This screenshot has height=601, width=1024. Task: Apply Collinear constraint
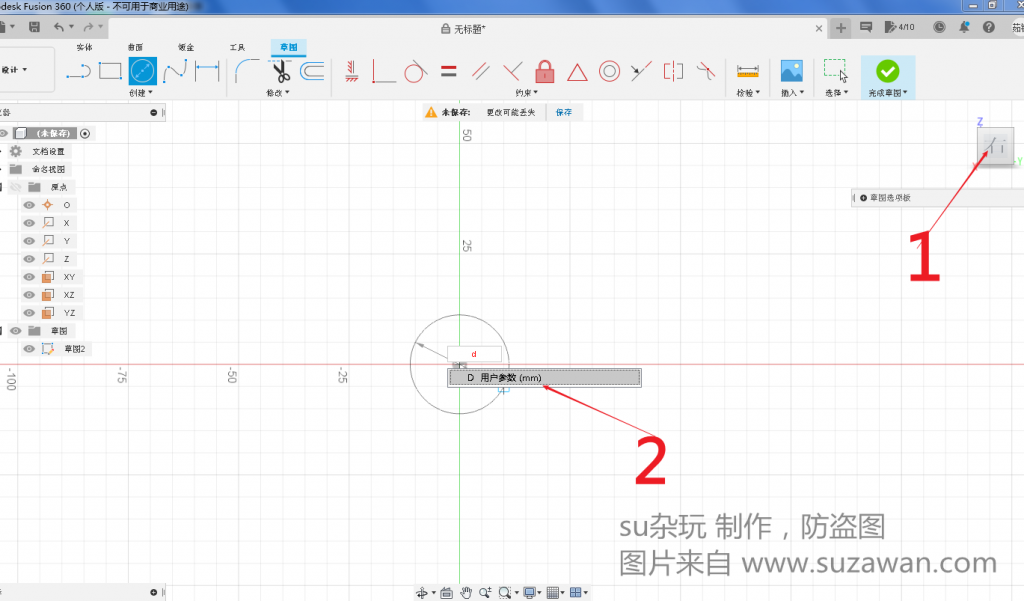[641, 71]
